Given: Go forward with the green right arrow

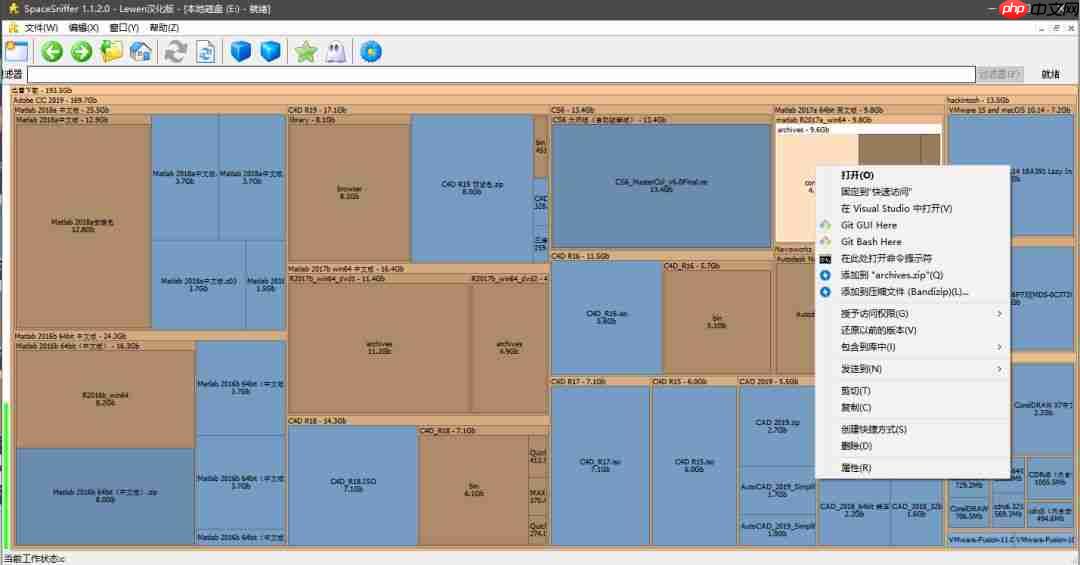Looking at the screenshot, I should click(81, 52).
